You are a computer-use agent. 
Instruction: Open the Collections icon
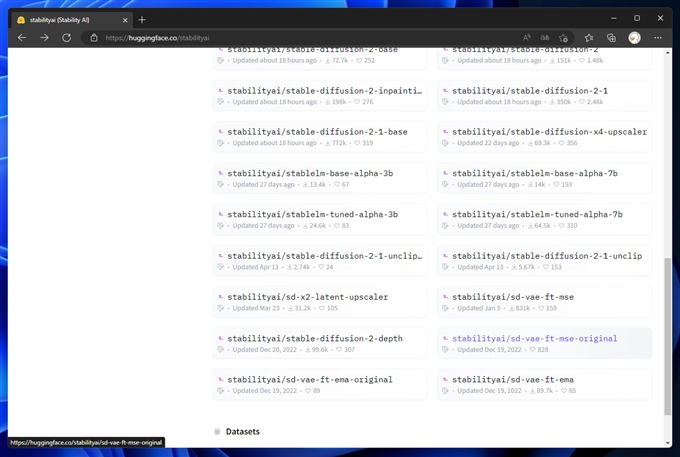pos(611,38)
